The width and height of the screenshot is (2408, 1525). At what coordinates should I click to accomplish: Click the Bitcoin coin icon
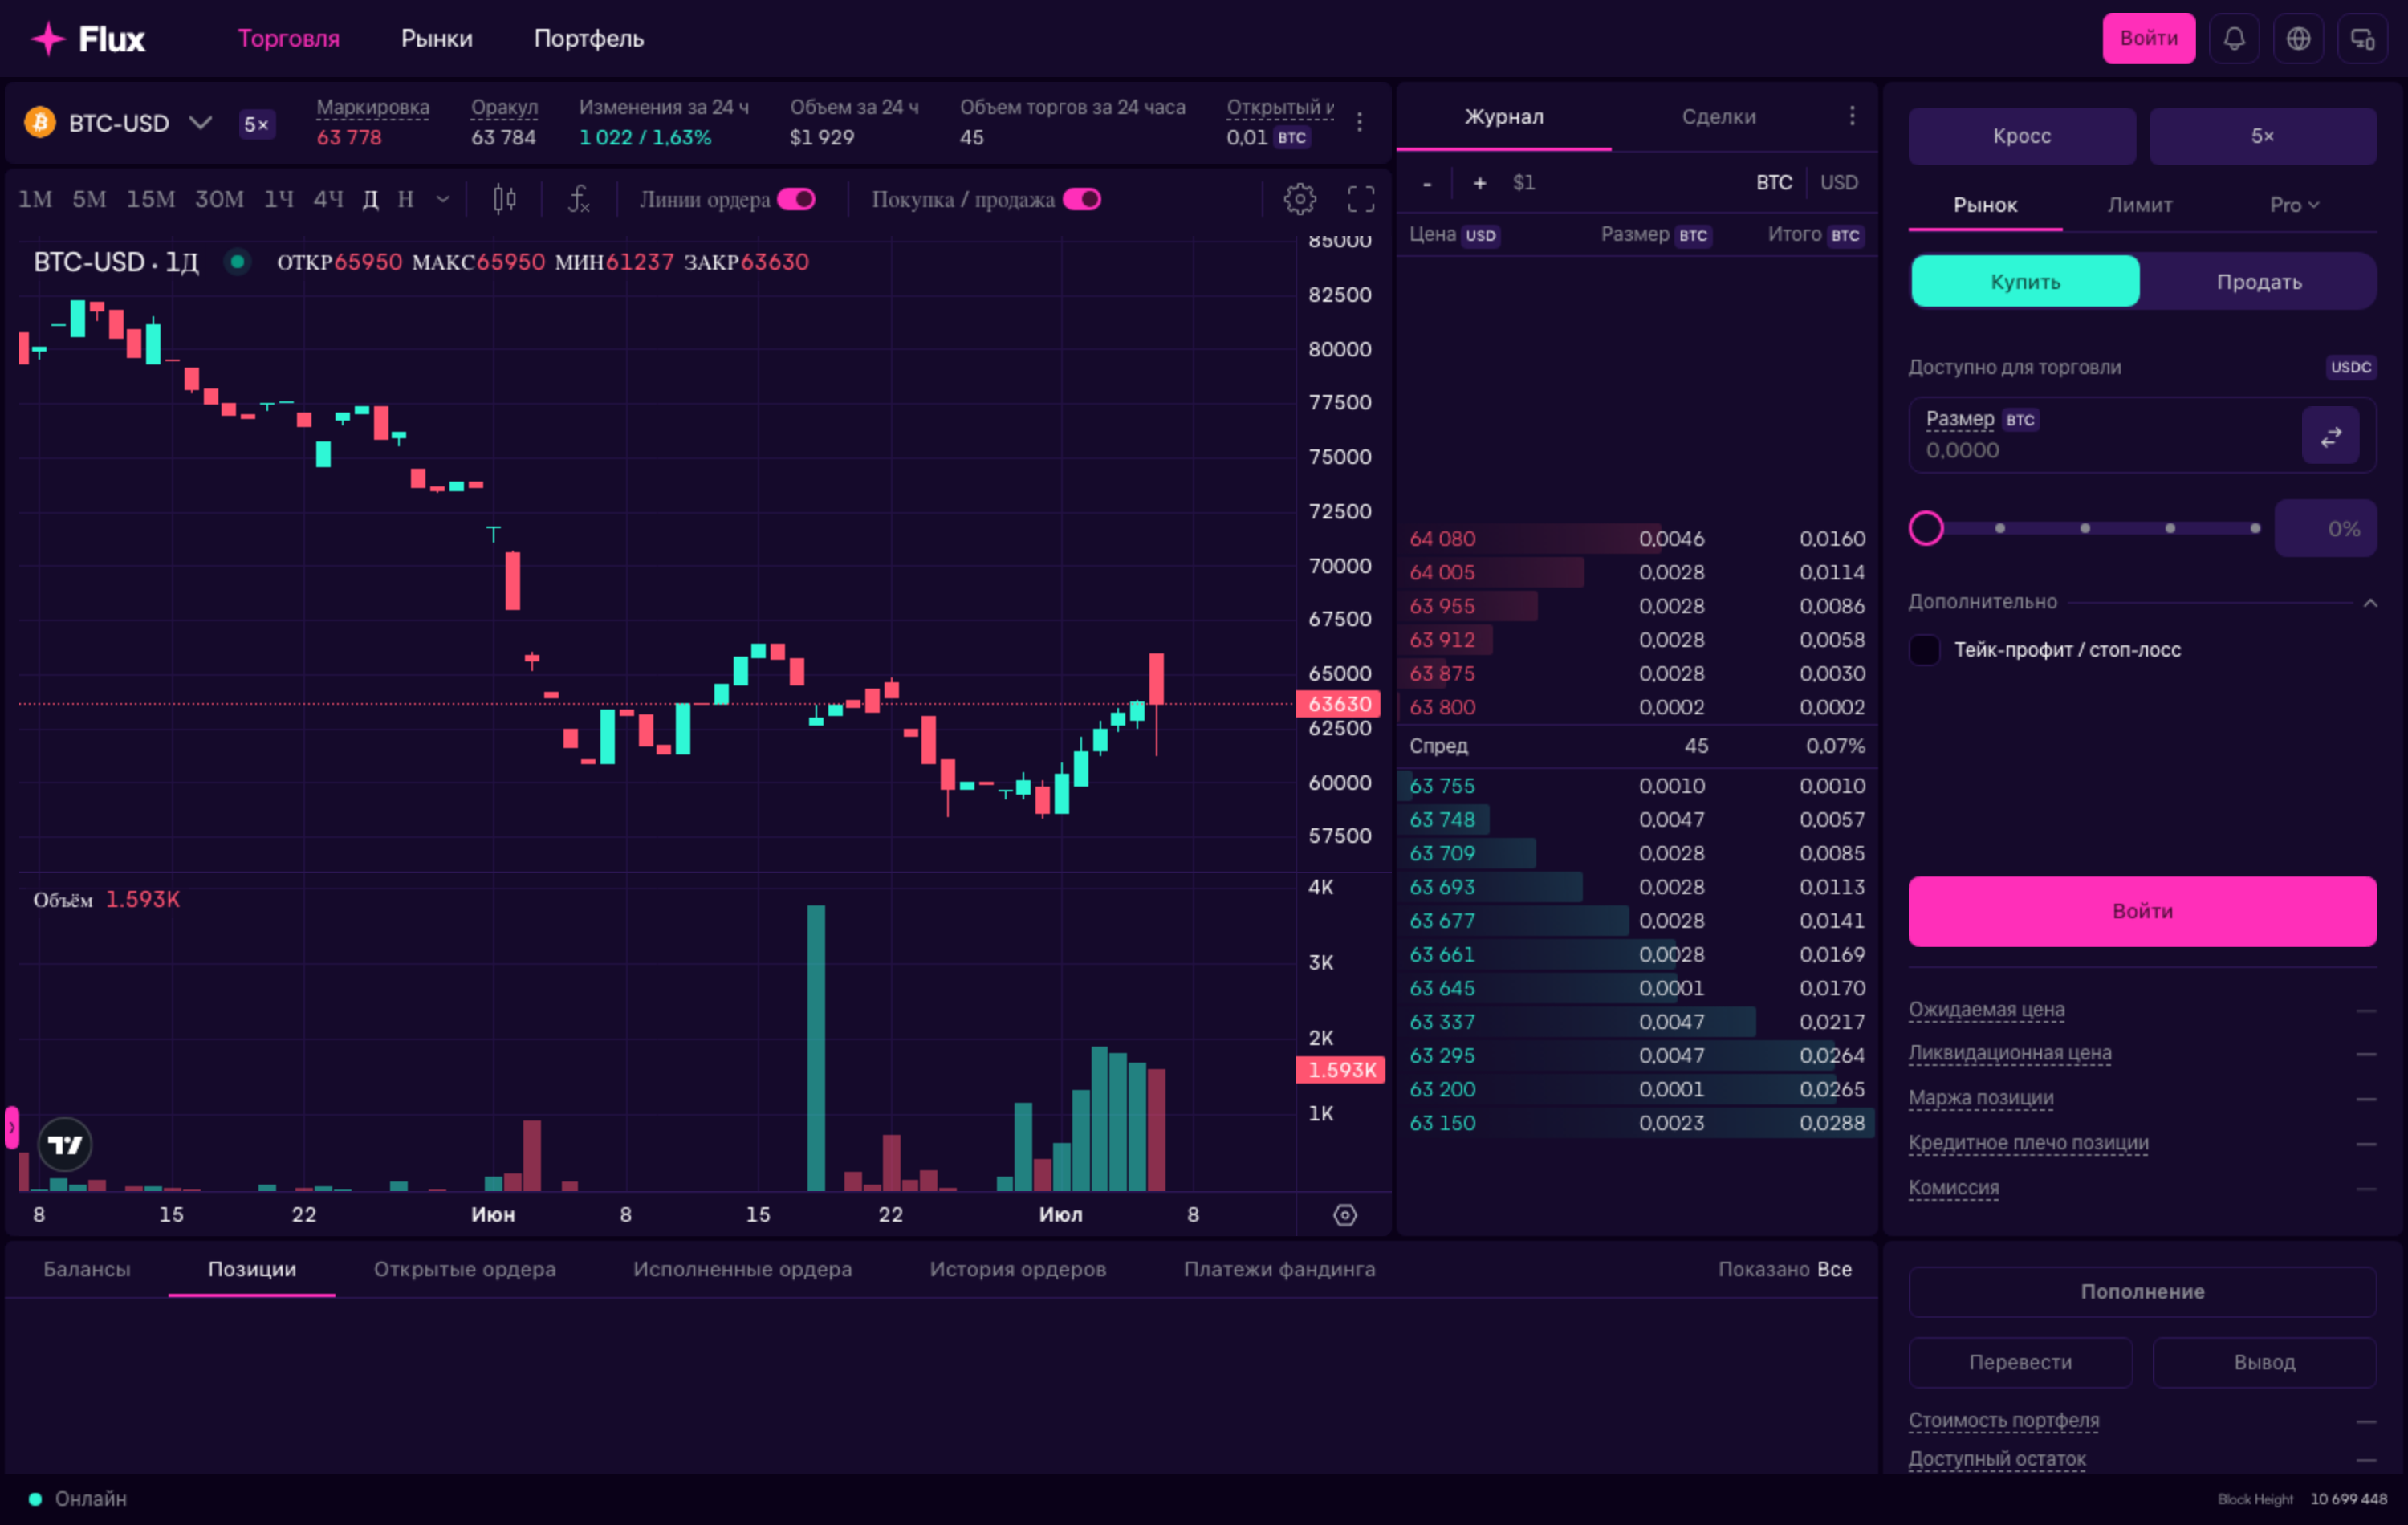pos(40,123)
